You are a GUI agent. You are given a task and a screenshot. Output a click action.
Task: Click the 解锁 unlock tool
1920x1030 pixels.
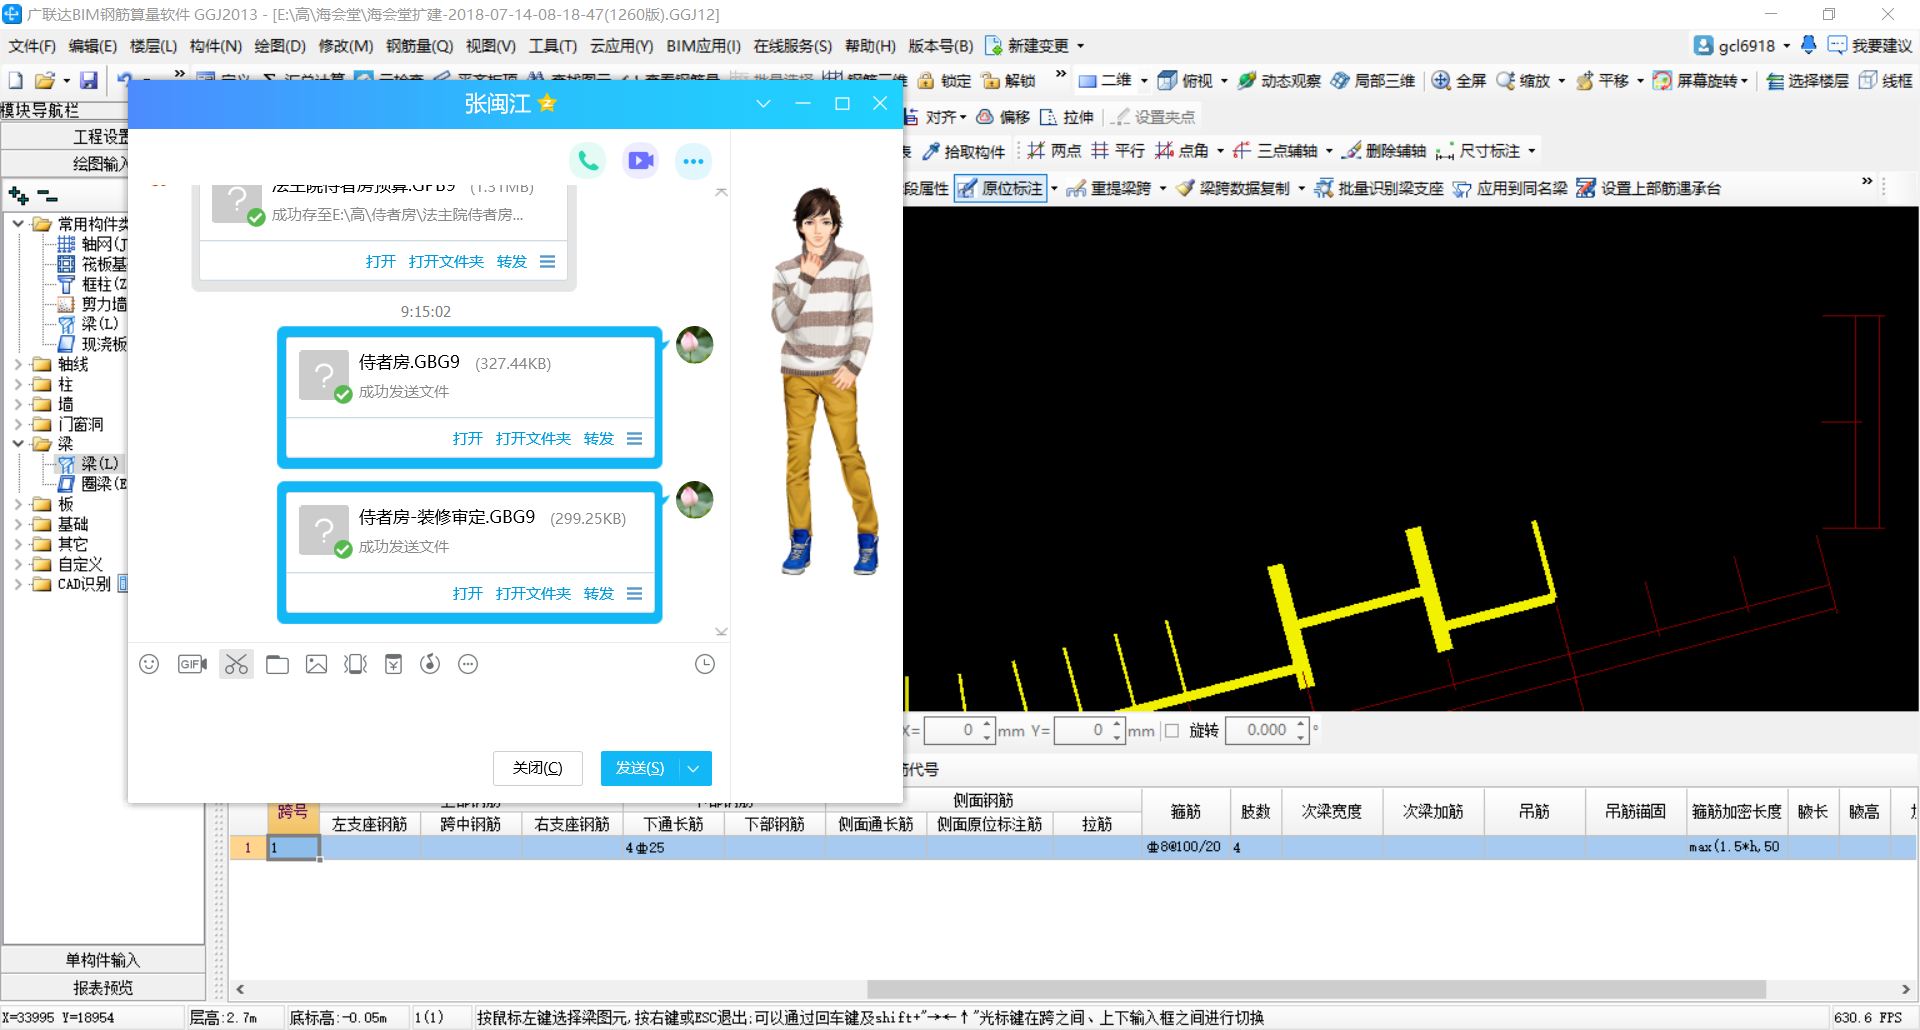click(x=1008, y=81)
